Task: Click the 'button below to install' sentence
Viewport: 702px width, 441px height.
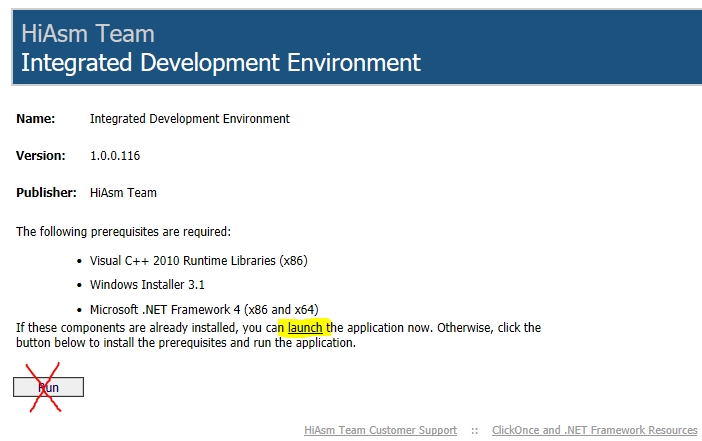Action: tap(186, 343)
